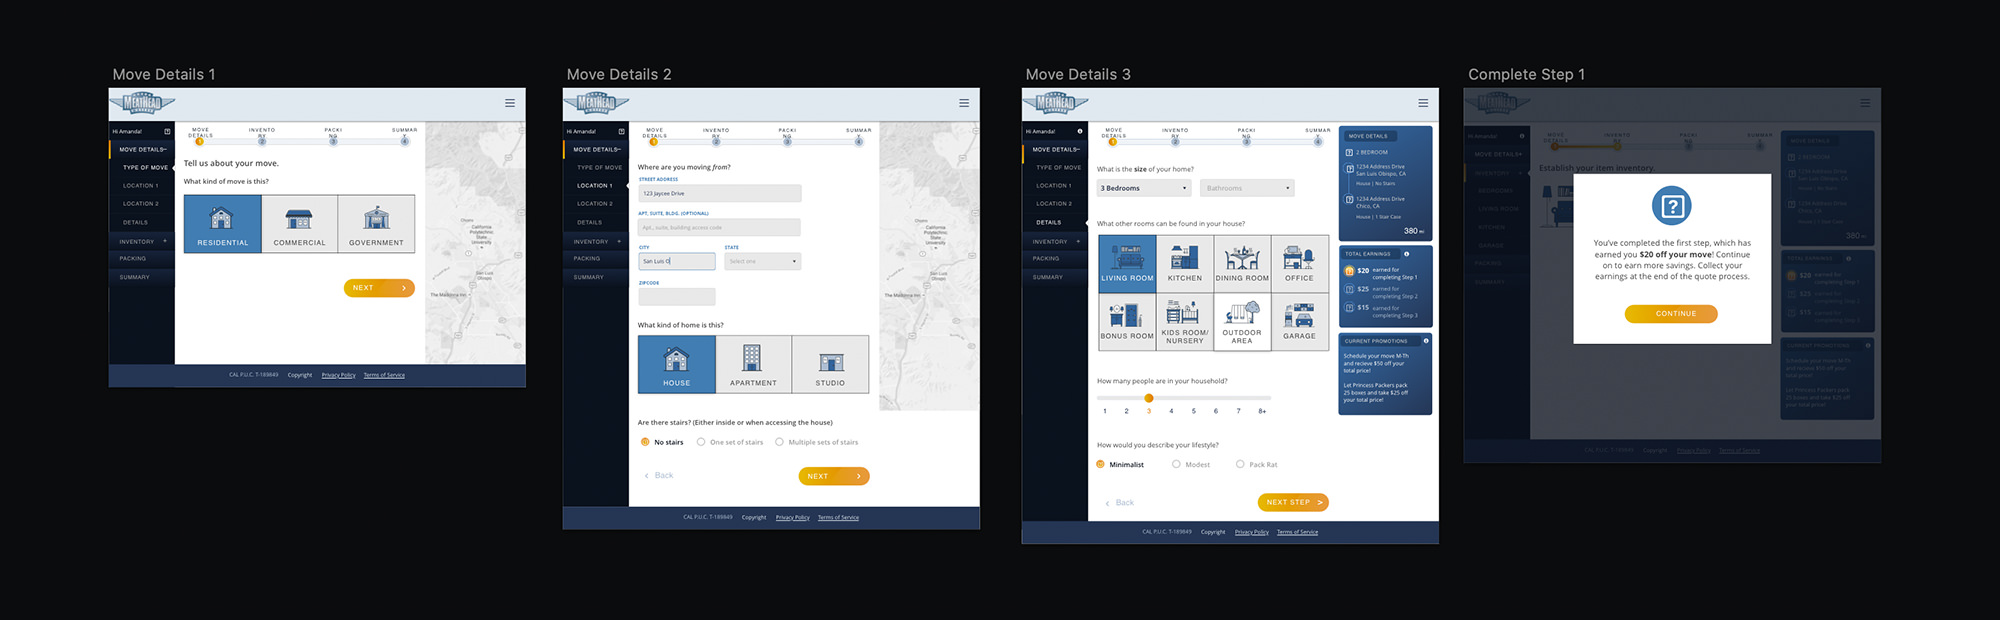
Task: Select the Office room tile
Action: click(x=1299, y=264)
